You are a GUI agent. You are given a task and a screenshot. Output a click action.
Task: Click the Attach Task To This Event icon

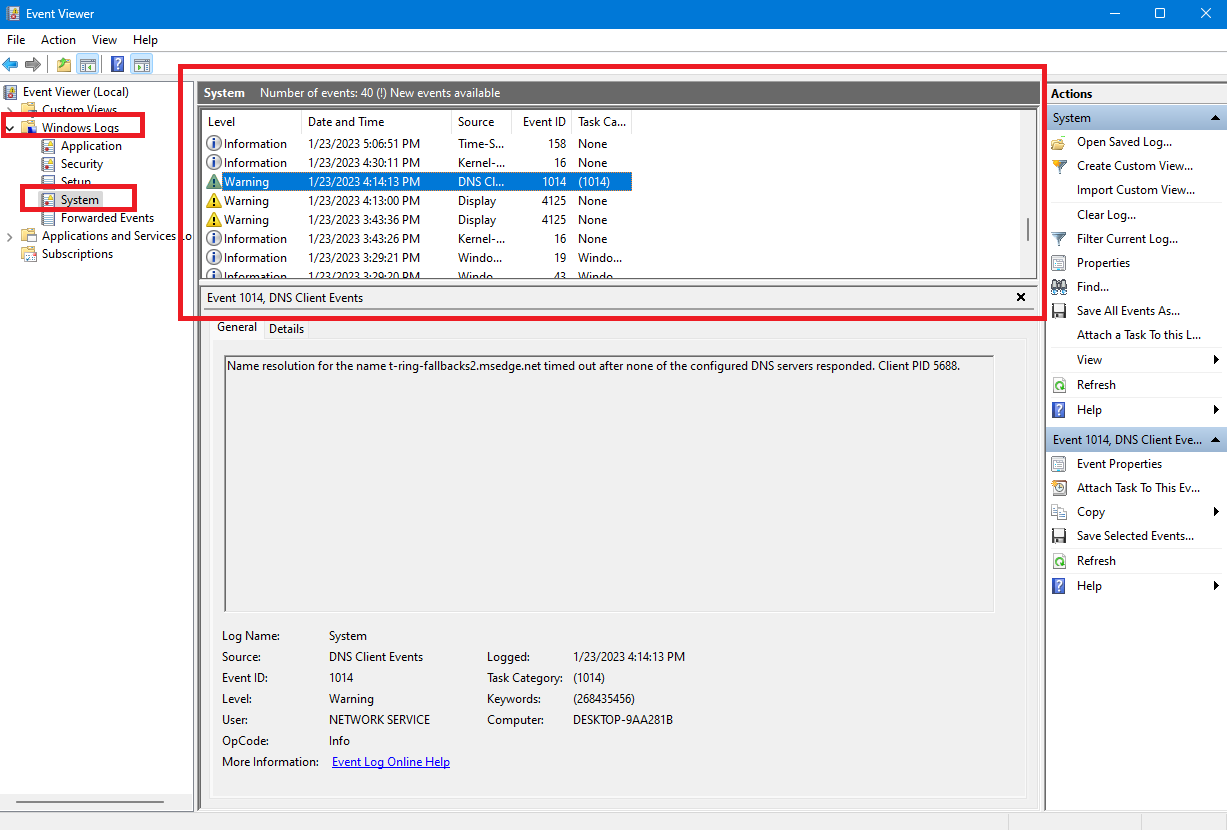1059,488
